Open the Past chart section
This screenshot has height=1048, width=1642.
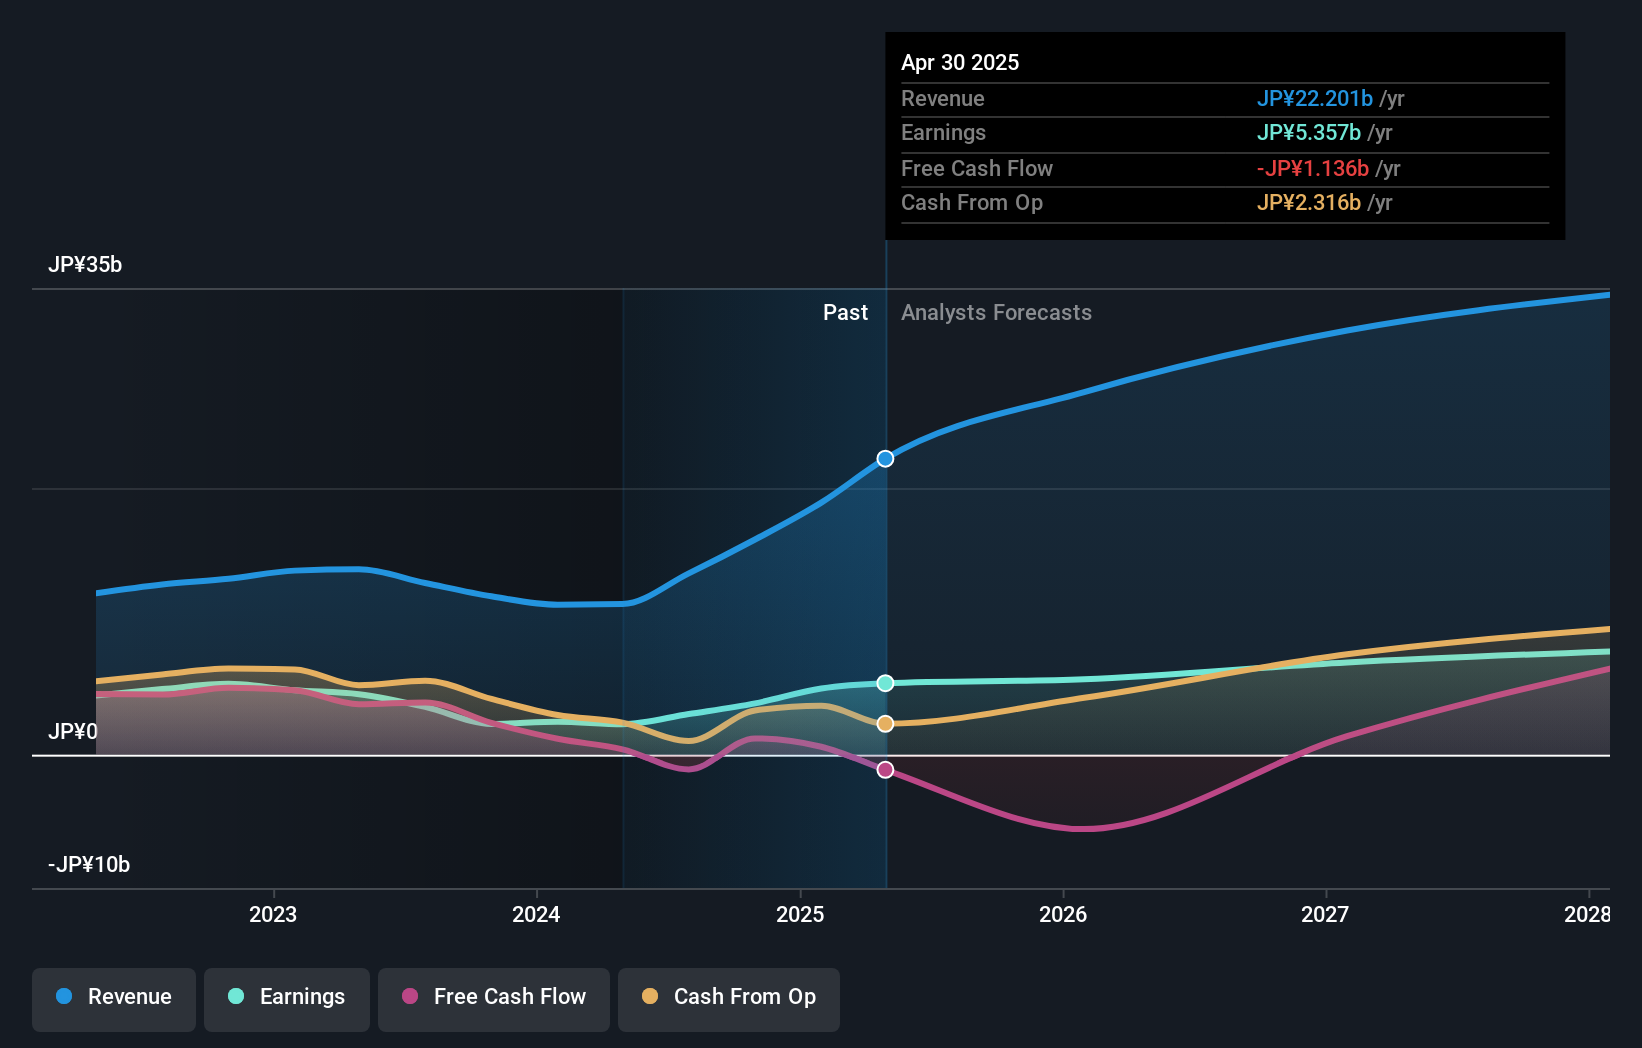point(846,312)
